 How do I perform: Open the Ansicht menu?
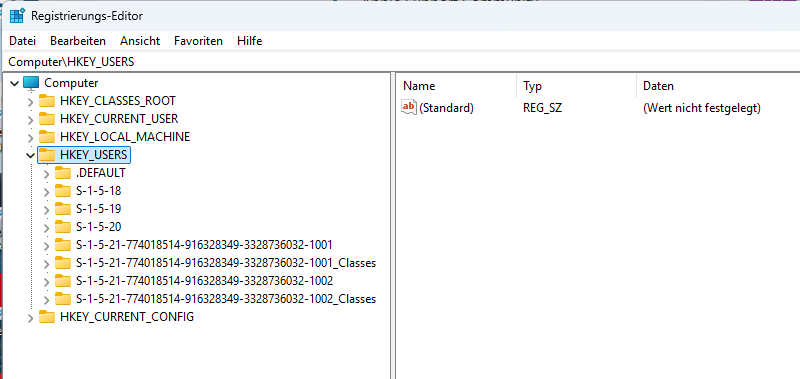pyautogui.click(x=140, y=41)
